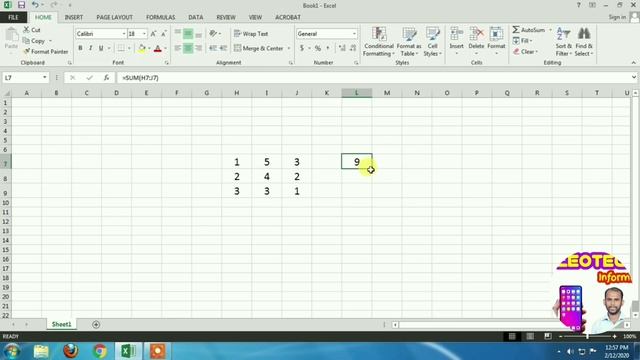Switch to the DATA tab
Image resolution: width=640 pixels, height=360 pixels.
[x=196, y=17]
